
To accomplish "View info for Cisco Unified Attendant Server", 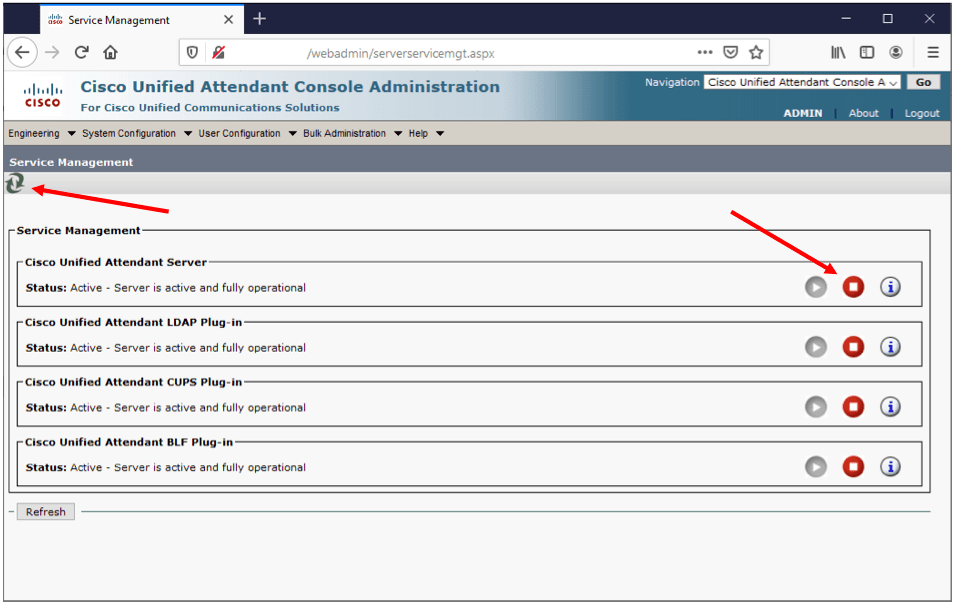I will click(890, 287).
